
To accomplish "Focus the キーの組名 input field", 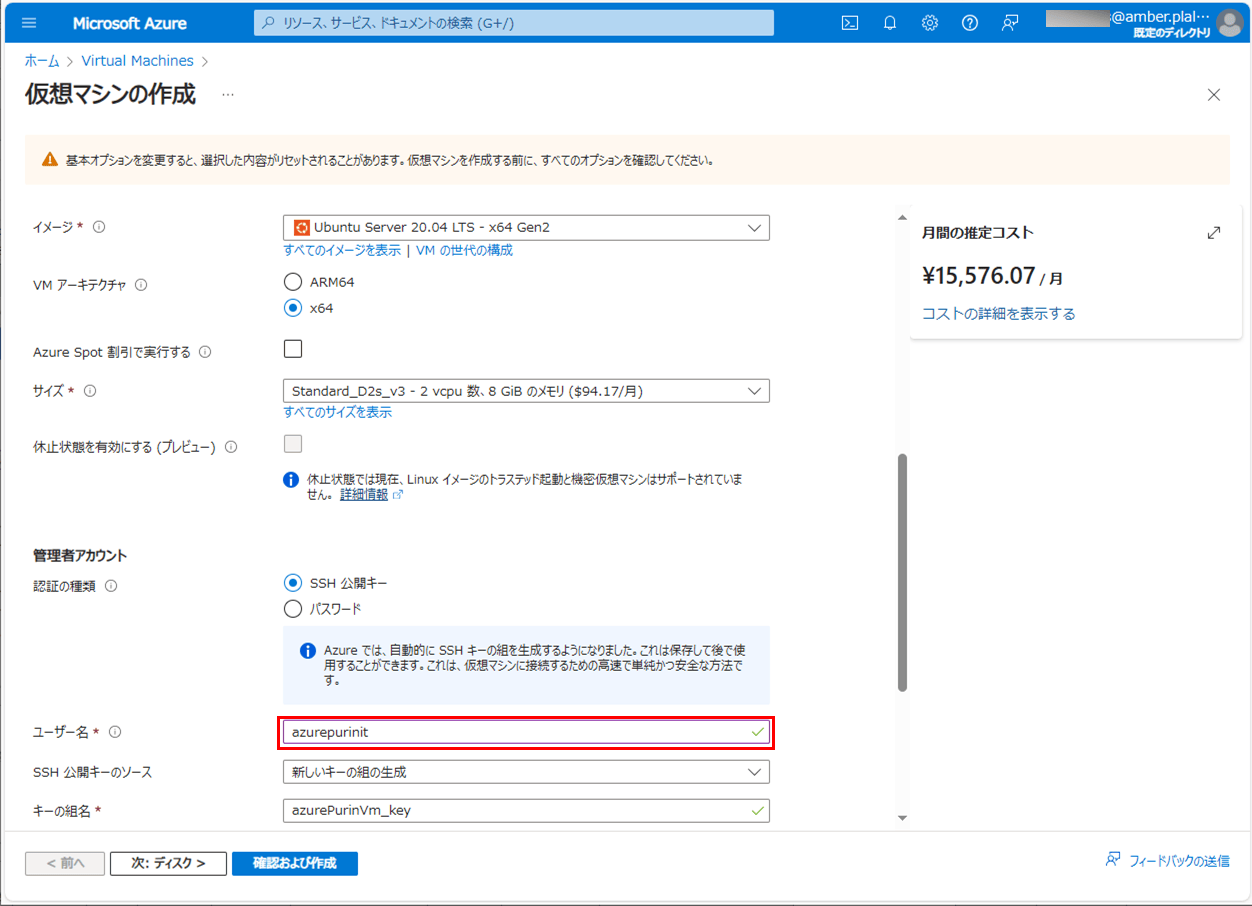I will (526, 811).
